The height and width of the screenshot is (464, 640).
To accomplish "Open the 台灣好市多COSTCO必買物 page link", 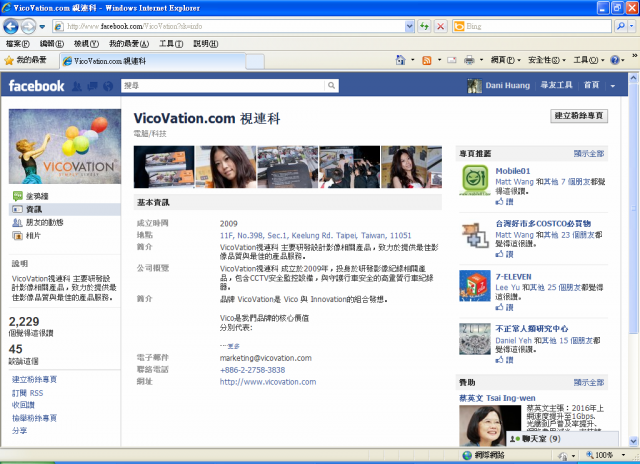I will (x=543, y=223).
